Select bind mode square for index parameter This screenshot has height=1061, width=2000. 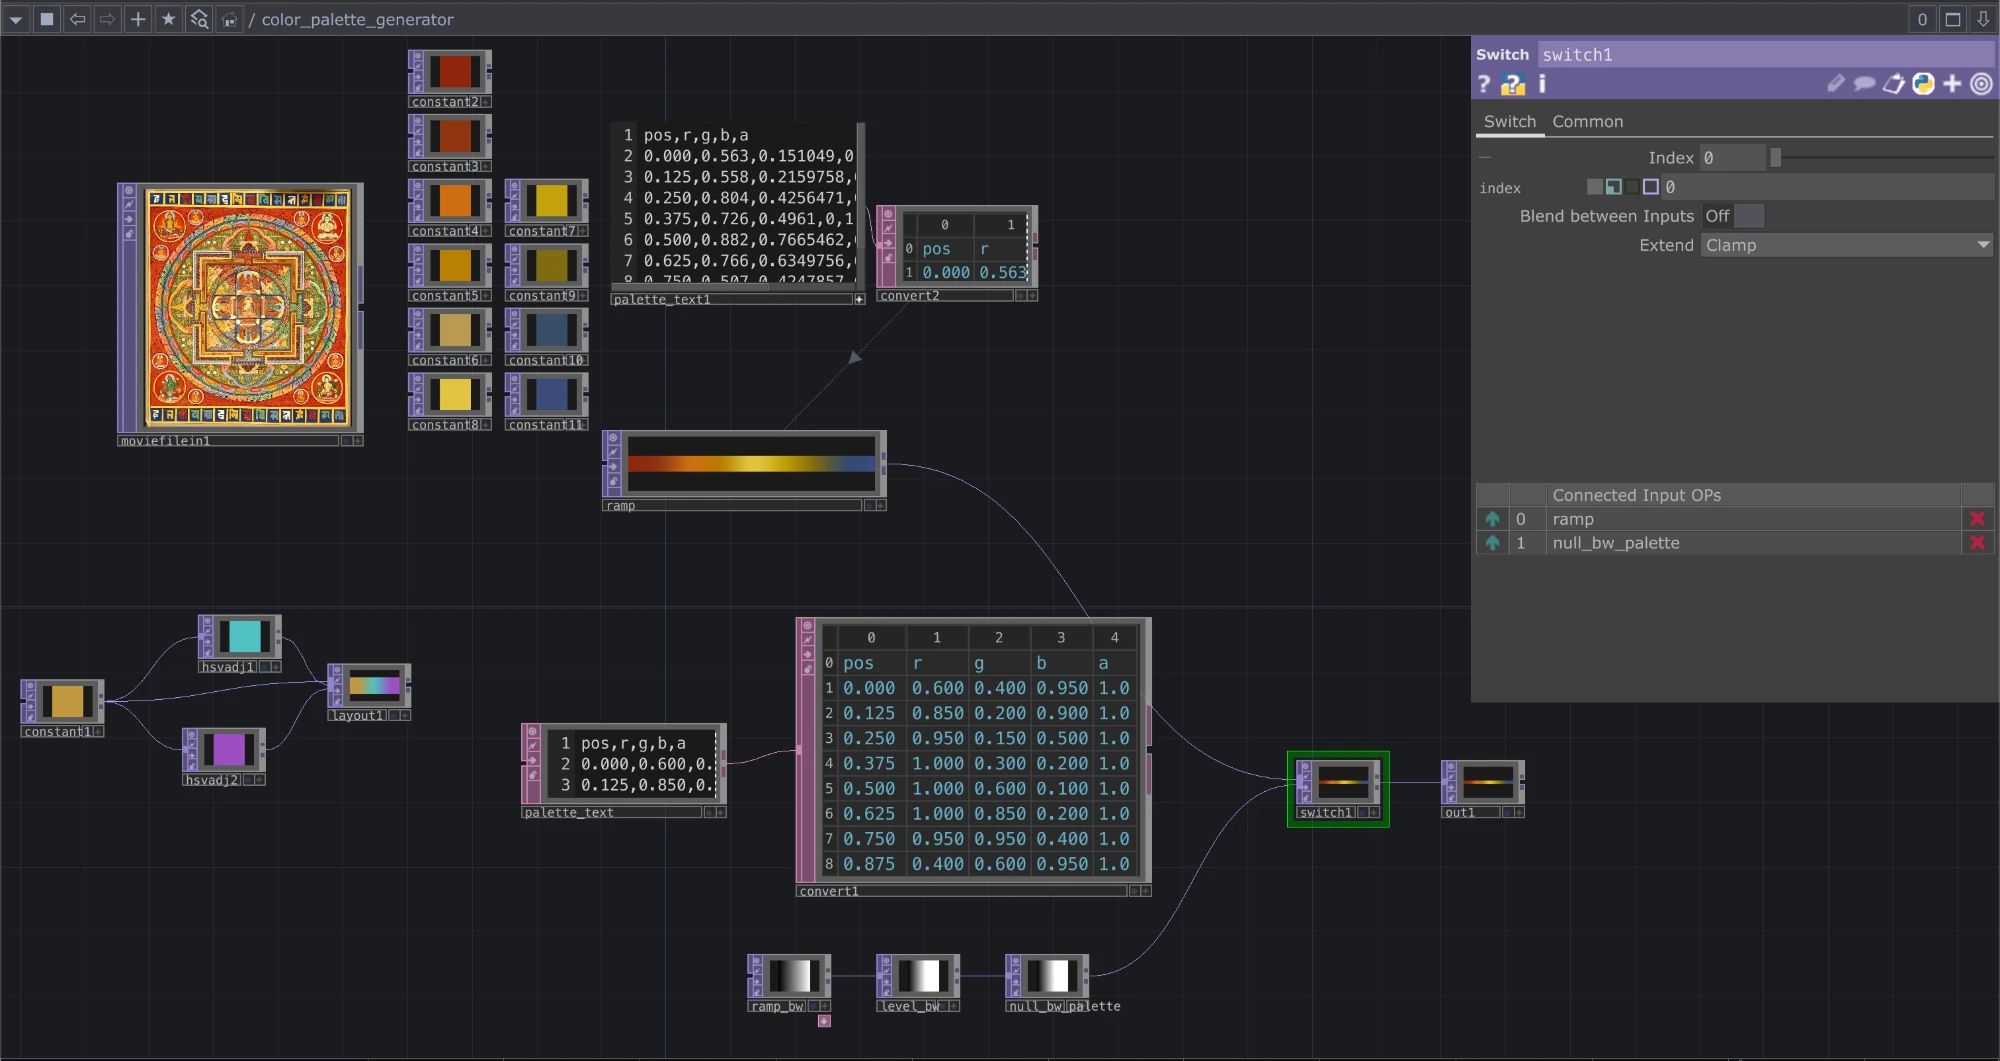1651,187
